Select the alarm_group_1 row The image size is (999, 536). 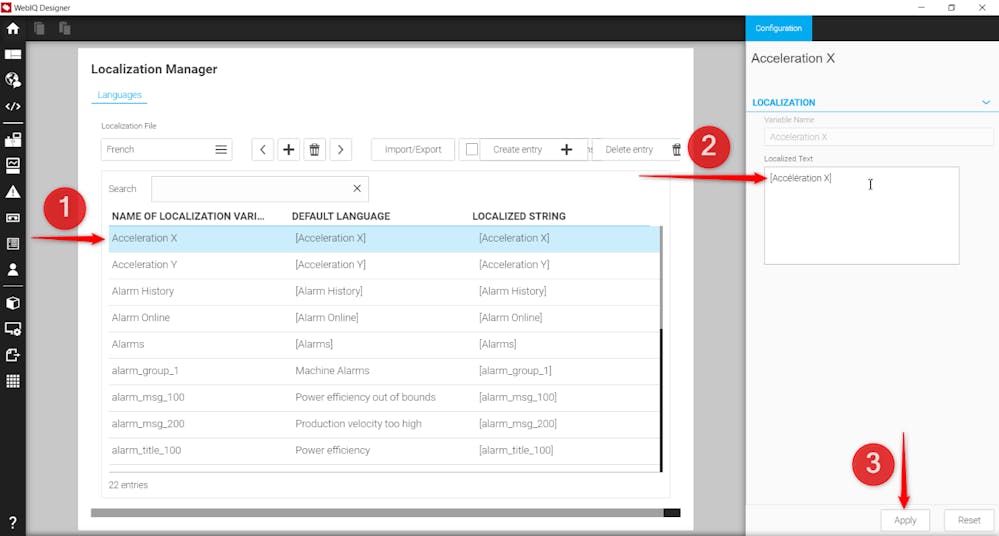tap(384, 370)
